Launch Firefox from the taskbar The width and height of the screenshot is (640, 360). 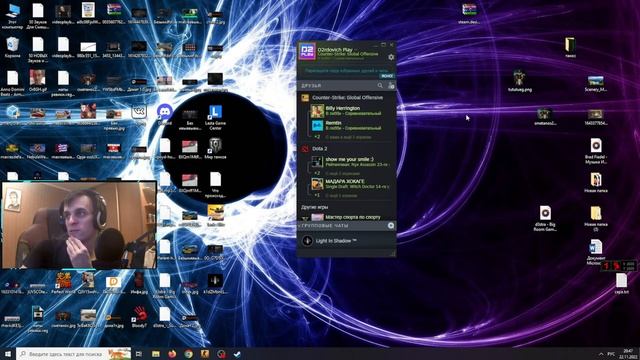click(172, 354)
